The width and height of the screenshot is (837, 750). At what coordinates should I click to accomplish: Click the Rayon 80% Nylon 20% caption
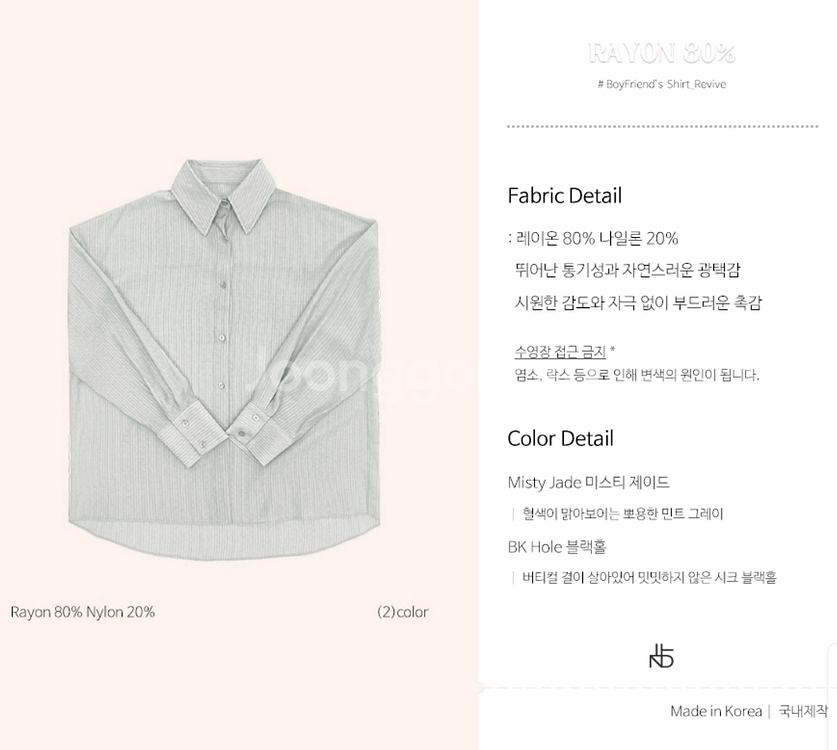[83, 612]
